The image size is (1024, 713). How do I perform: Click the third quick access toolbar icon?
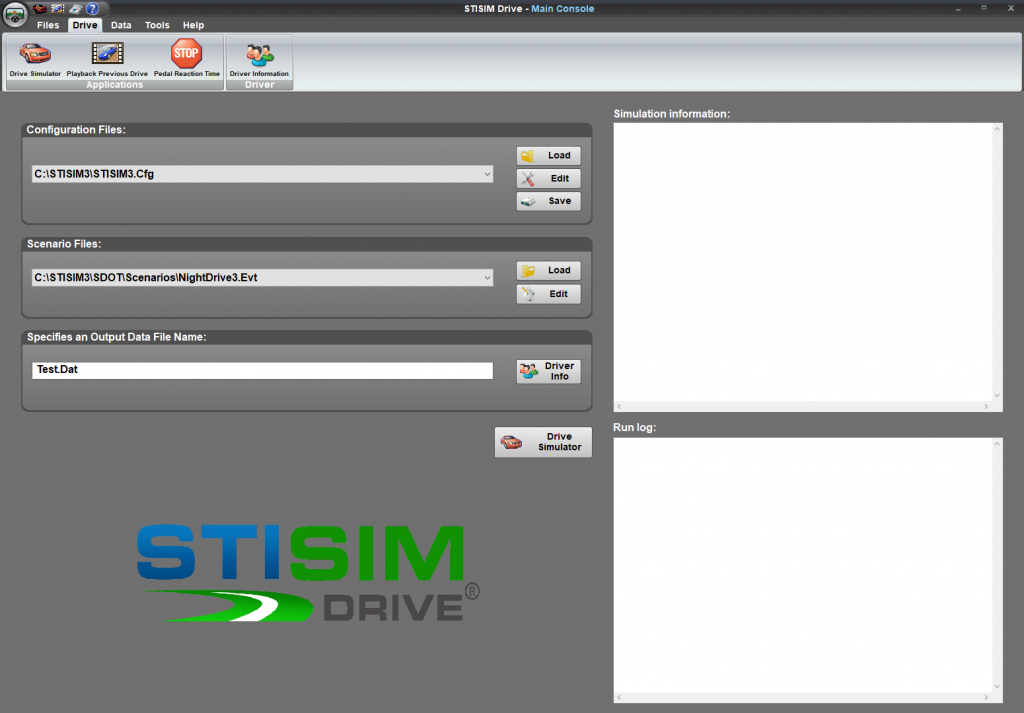[x=75, y=8]
